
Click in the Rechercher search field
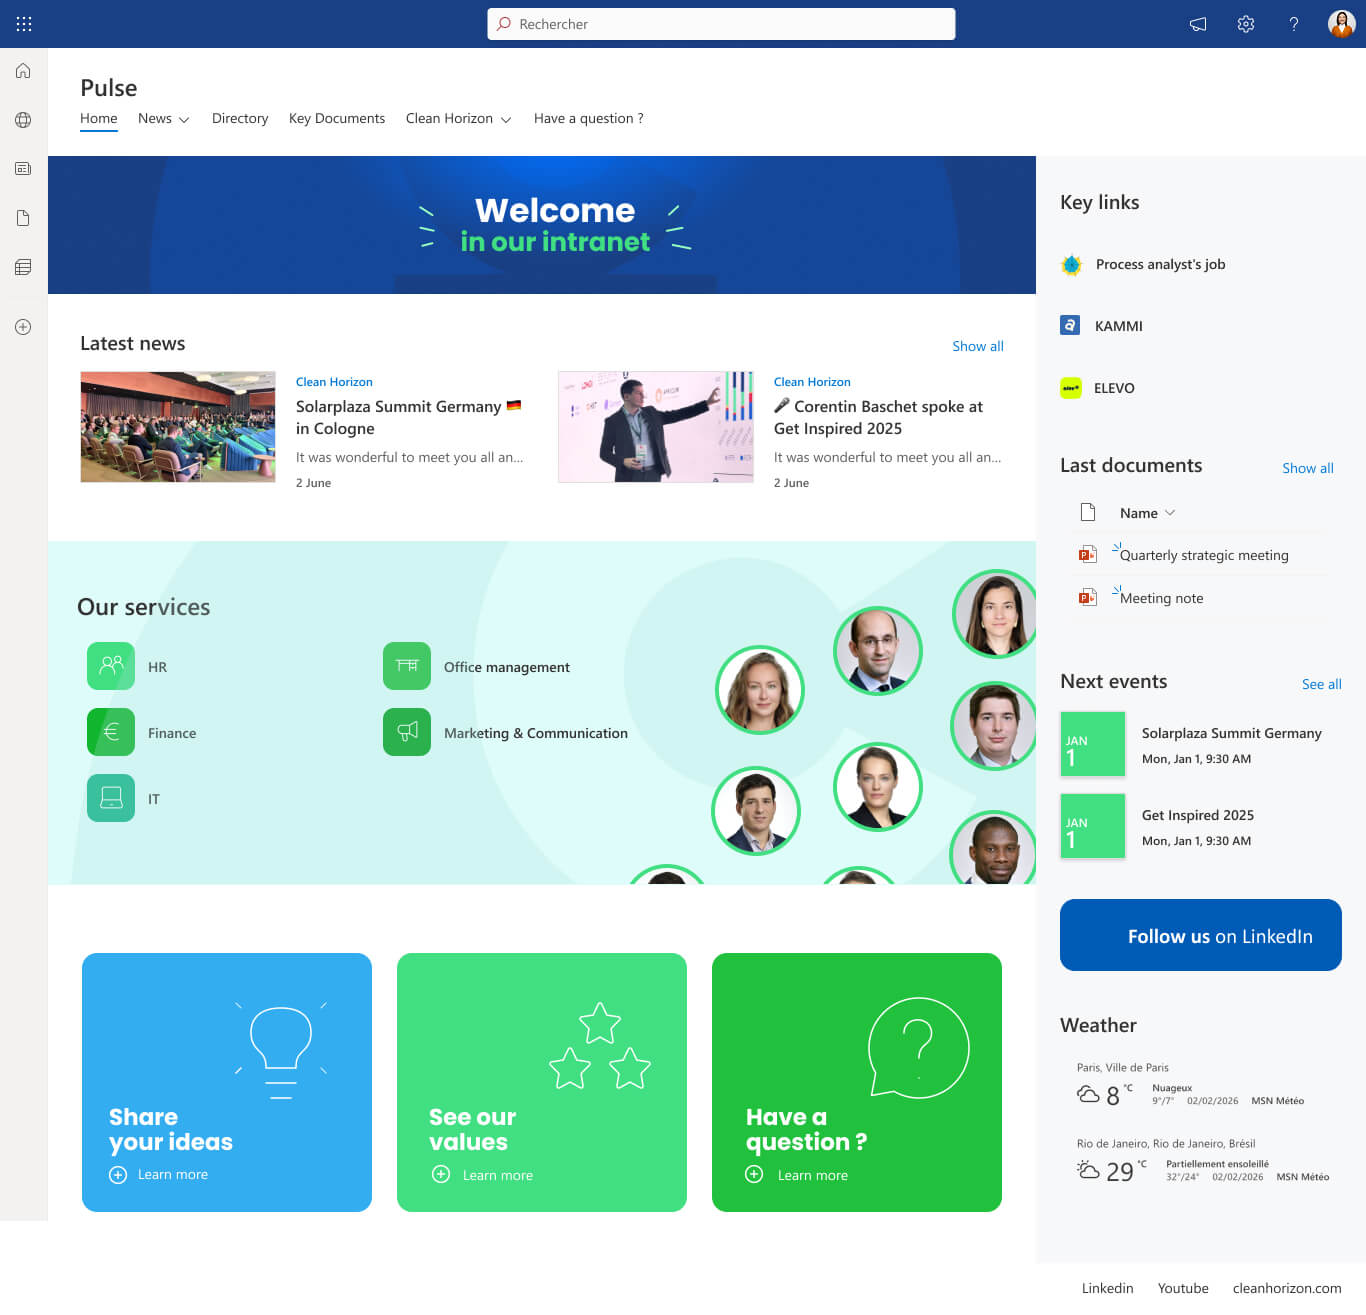tap(721, 24)
